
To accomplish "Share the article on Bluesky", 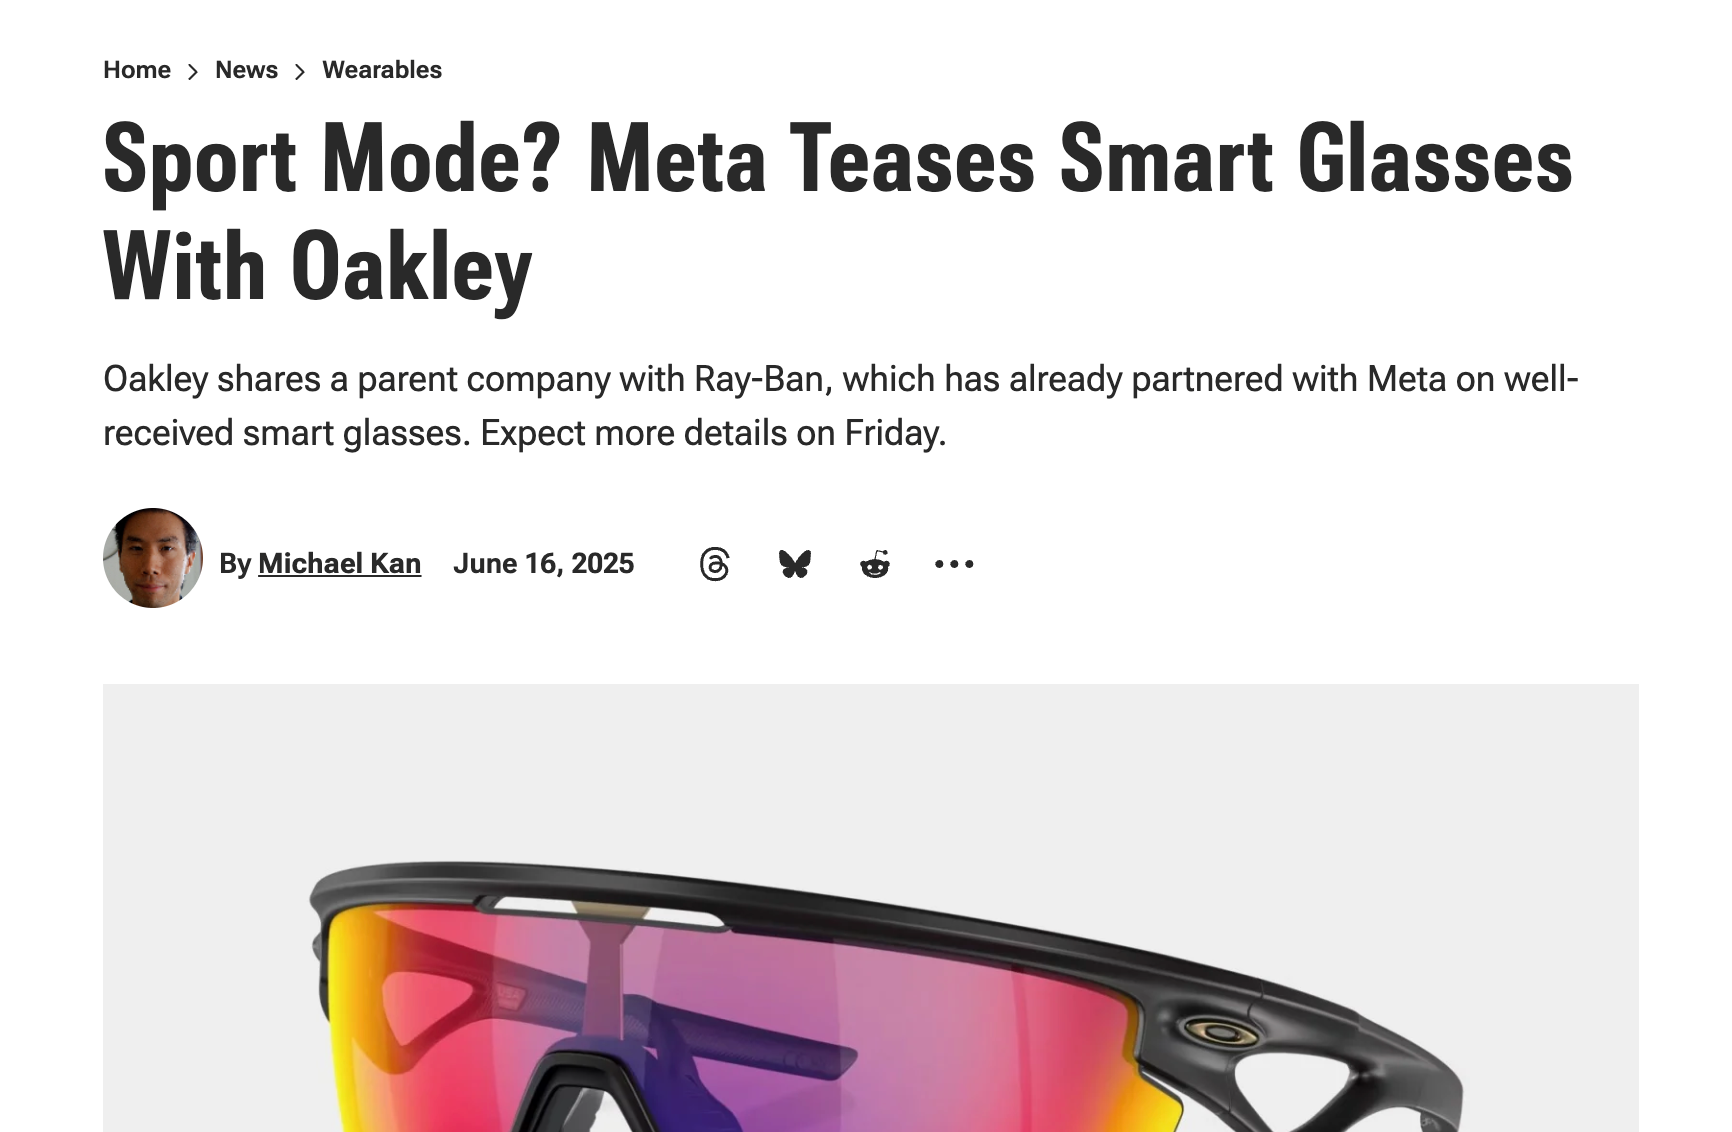I will click(x=795, y=564).
